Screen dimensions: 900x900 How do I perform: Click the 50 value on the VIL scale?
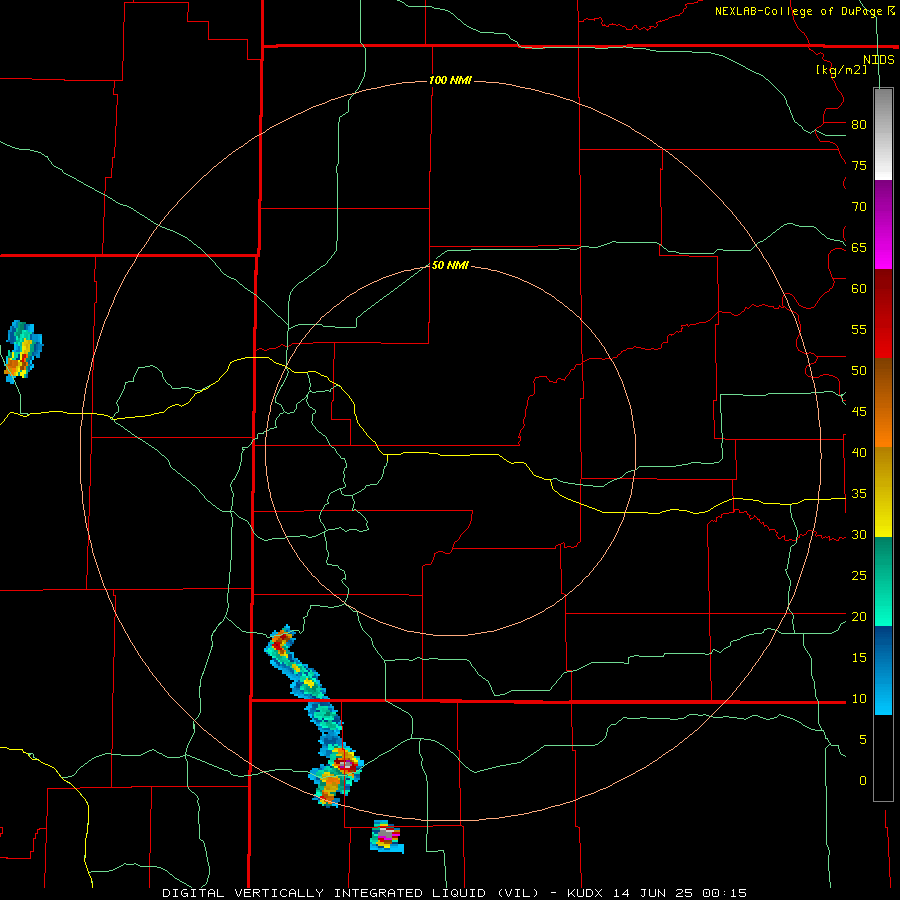click(x=859, y=371)
